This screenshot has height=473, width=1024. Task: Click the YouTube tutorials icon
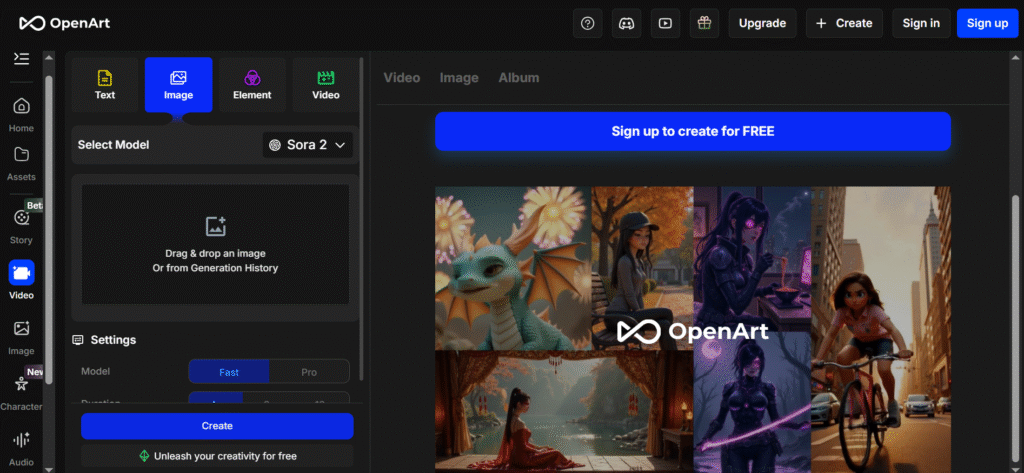(665, 23)
